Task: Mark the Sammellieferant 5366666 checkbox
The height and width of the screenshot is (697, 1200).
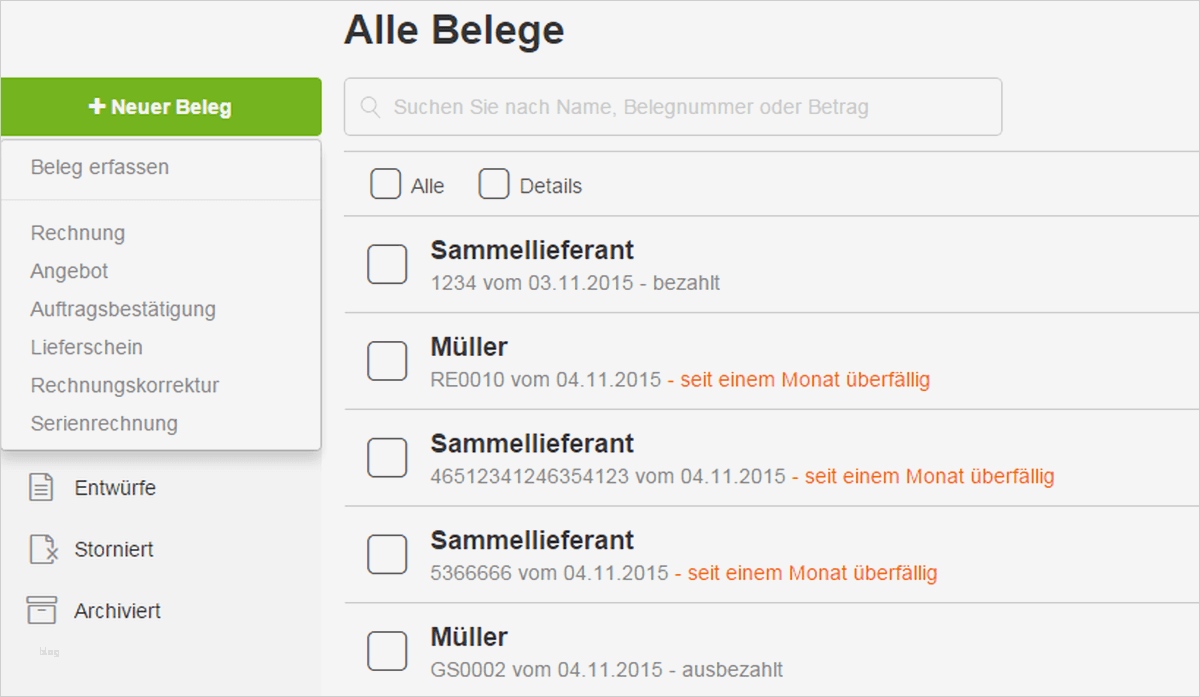Action: click(387, 554)
